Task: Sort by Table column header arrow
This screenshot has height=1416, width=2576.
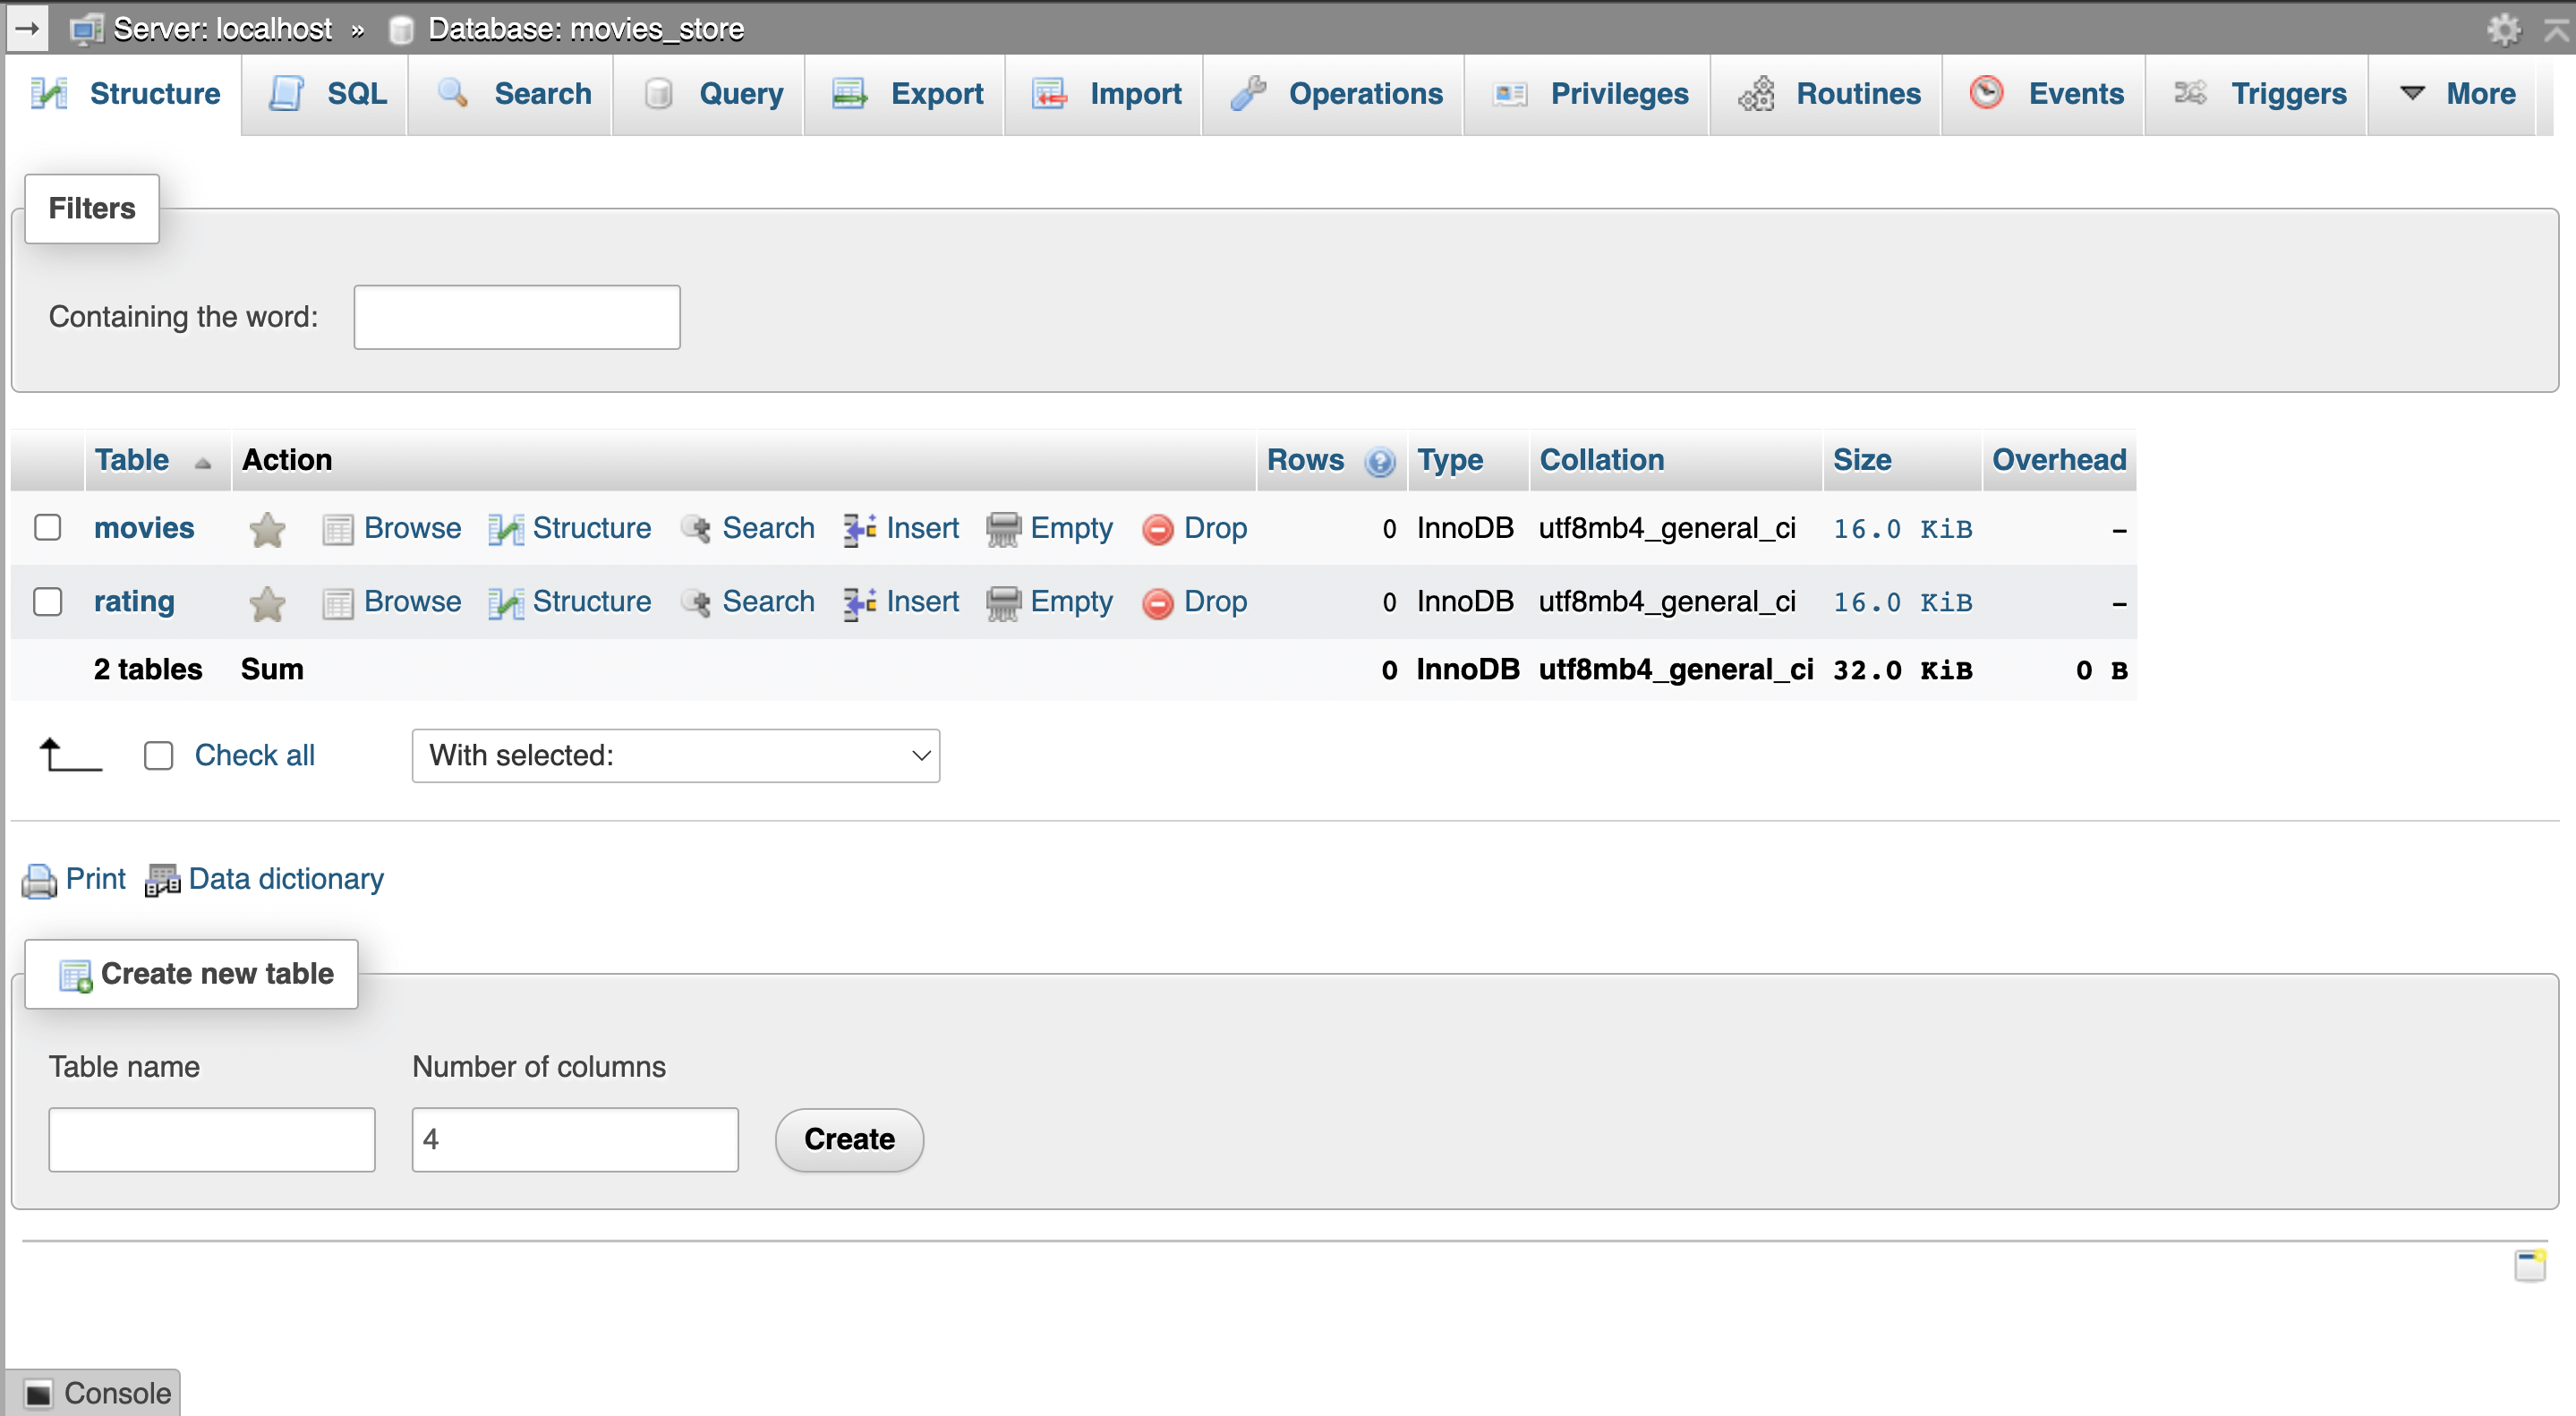Action: 203,462
